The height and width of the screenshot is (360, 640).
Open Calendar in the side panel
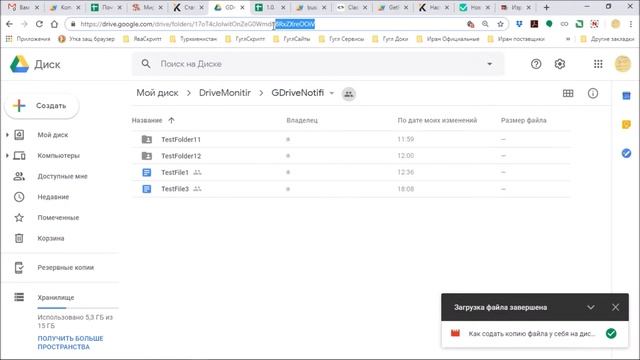[x=626, y=96]
